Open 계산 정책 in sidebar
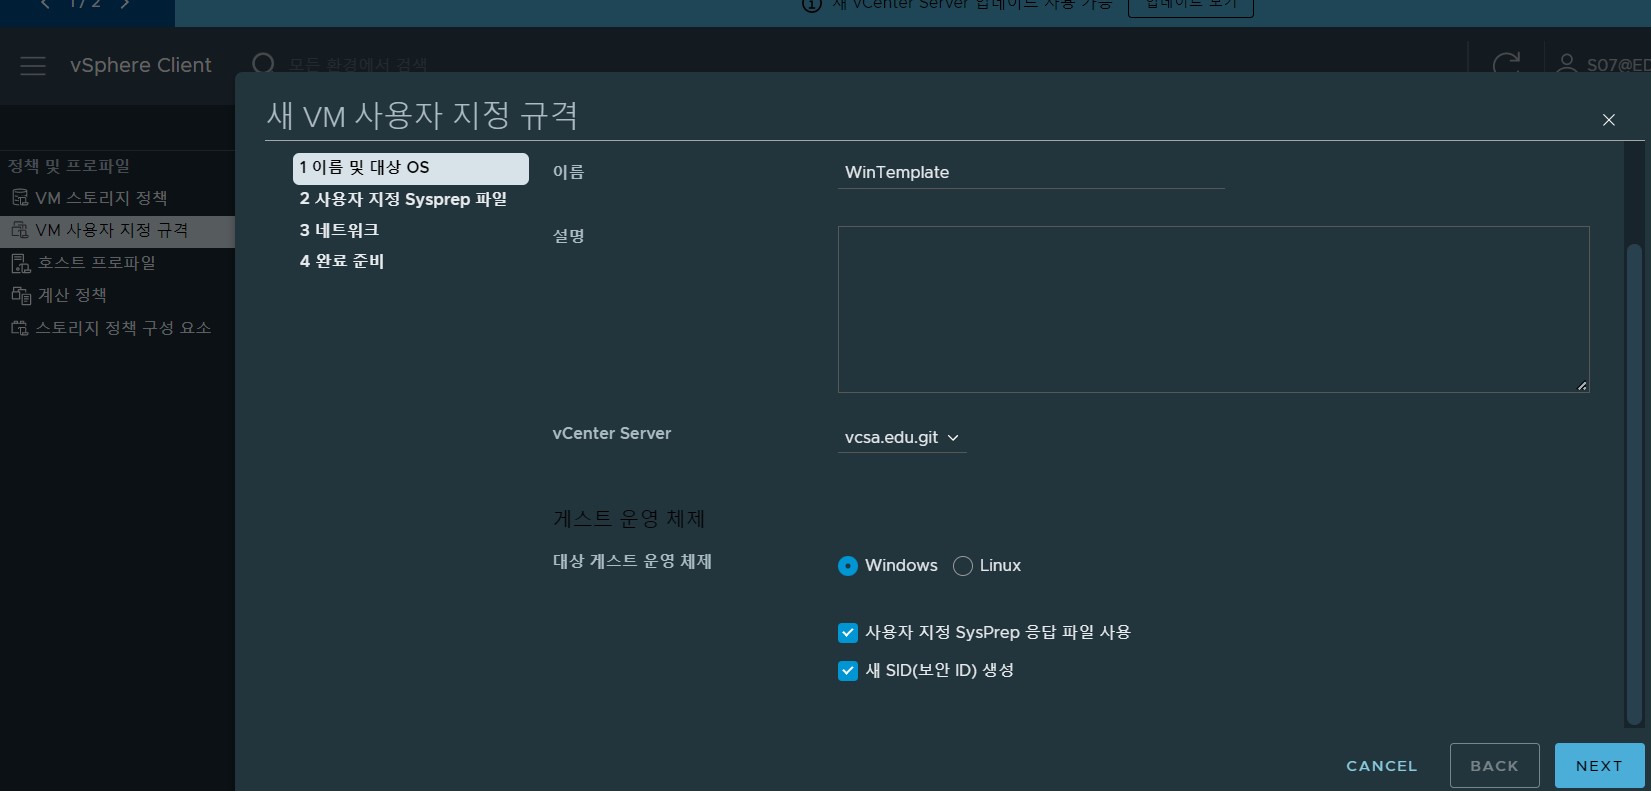The height and width of the screenshot is (791, 1651). click(72, 295)
